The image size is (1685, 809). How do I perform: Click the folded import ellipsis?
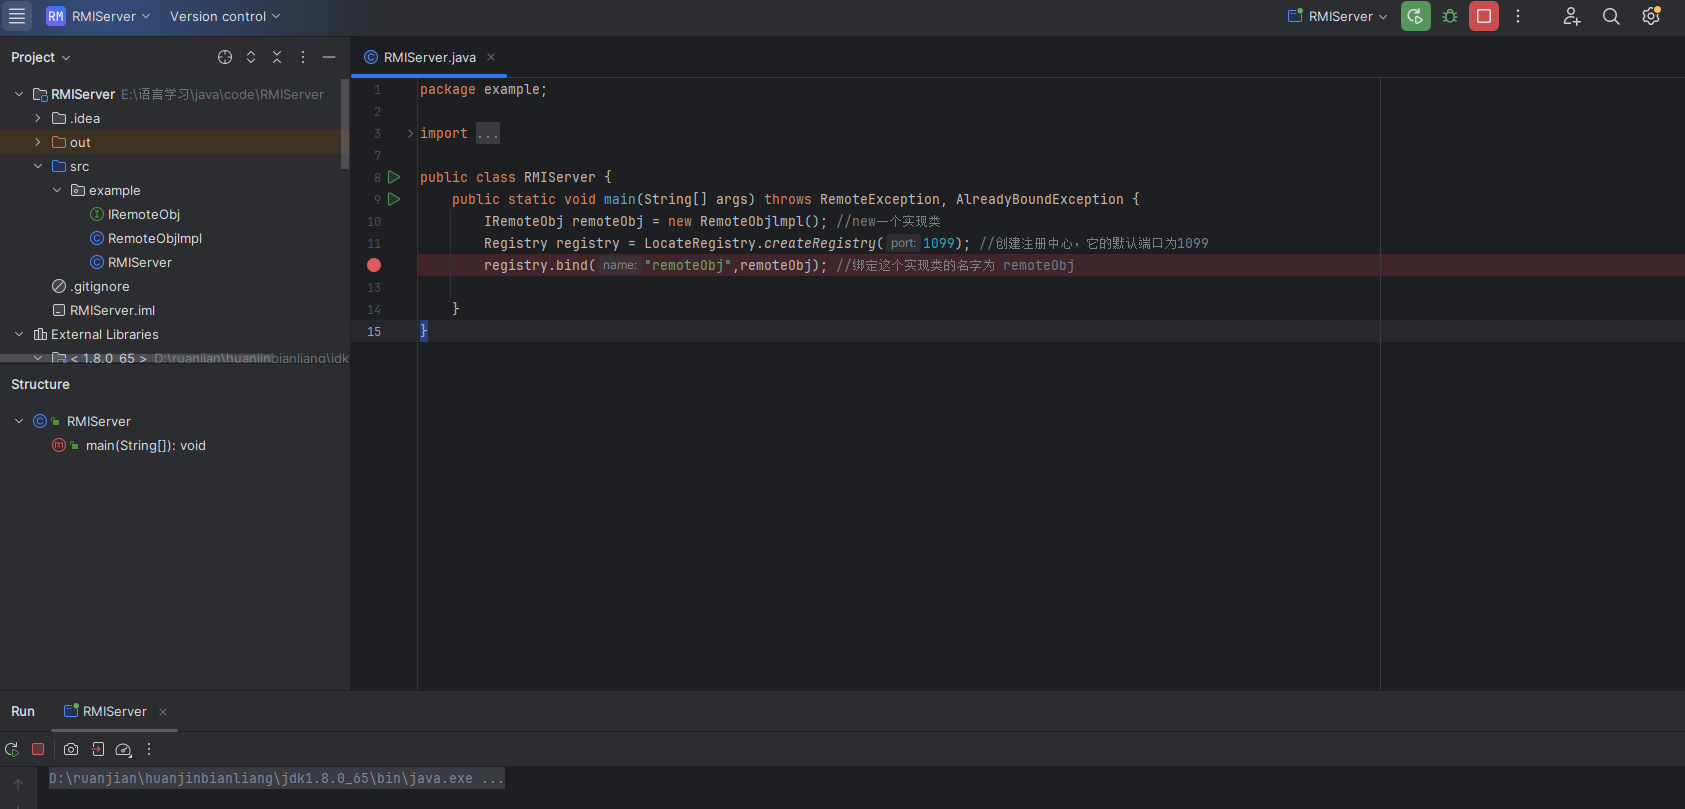(488, 133)
